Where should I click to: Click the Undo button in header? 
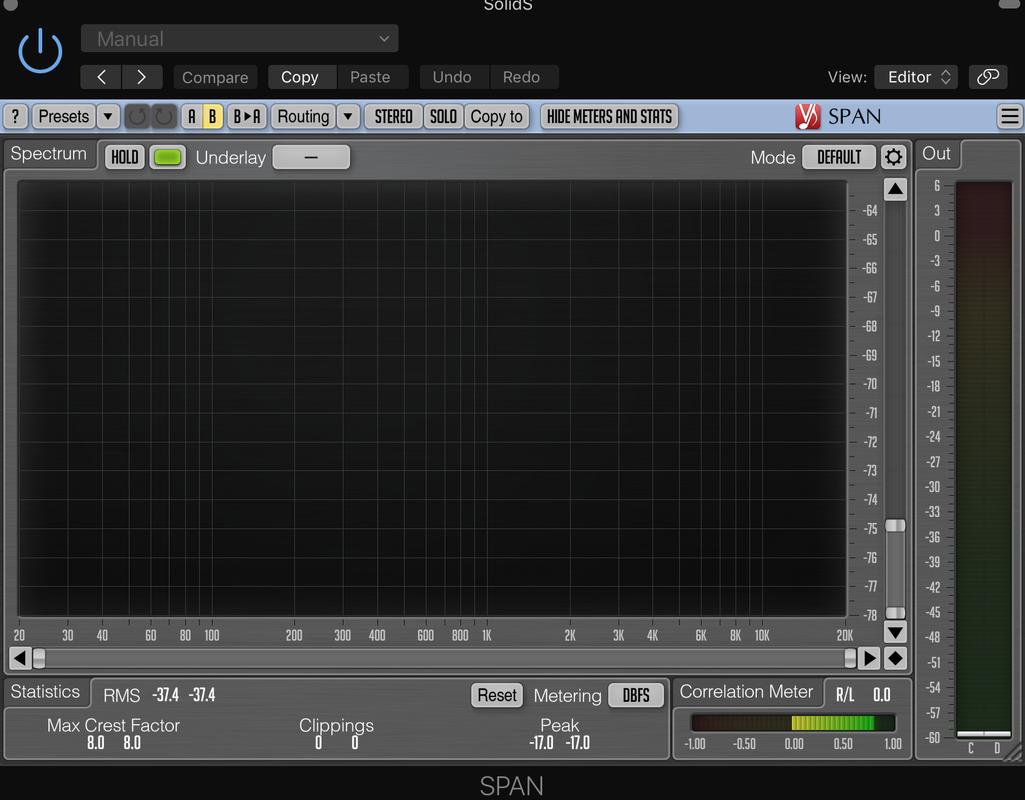tap(452, 77)
